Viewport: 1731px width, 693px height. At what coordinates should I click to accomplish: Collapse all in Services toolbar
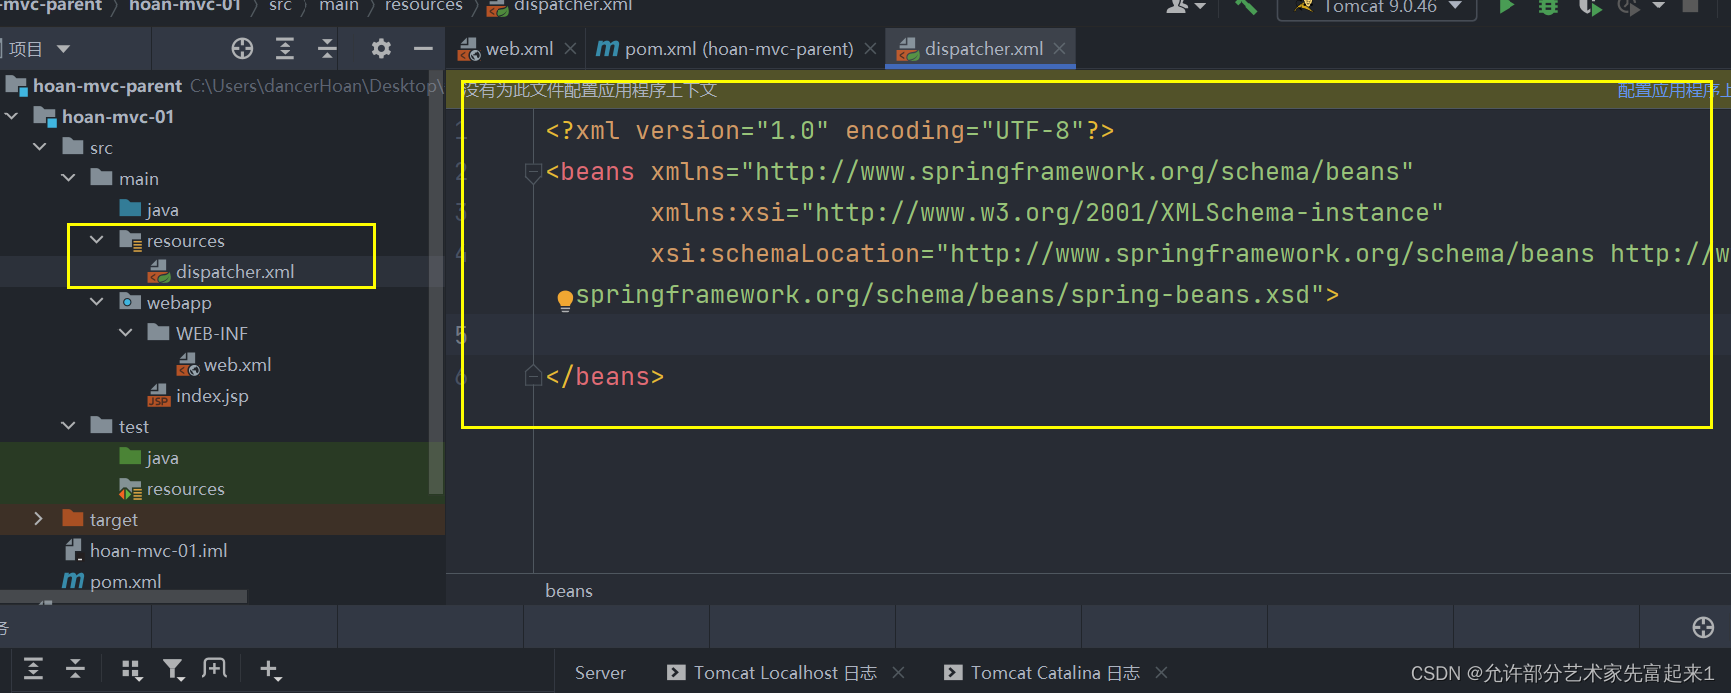coord(75,669)
